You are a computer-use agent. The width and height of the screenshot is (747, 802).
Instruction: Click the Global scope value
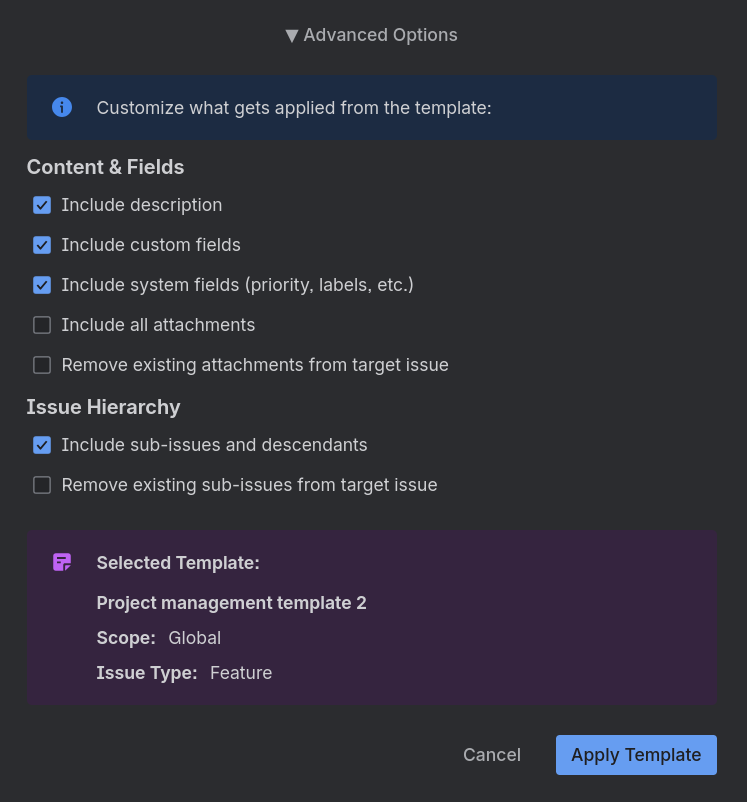tap(194, 638)
